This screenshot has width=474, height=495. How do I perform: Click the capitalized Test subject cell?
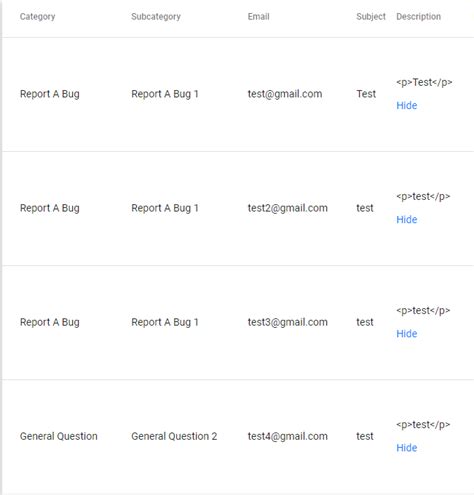pos(366,94)
